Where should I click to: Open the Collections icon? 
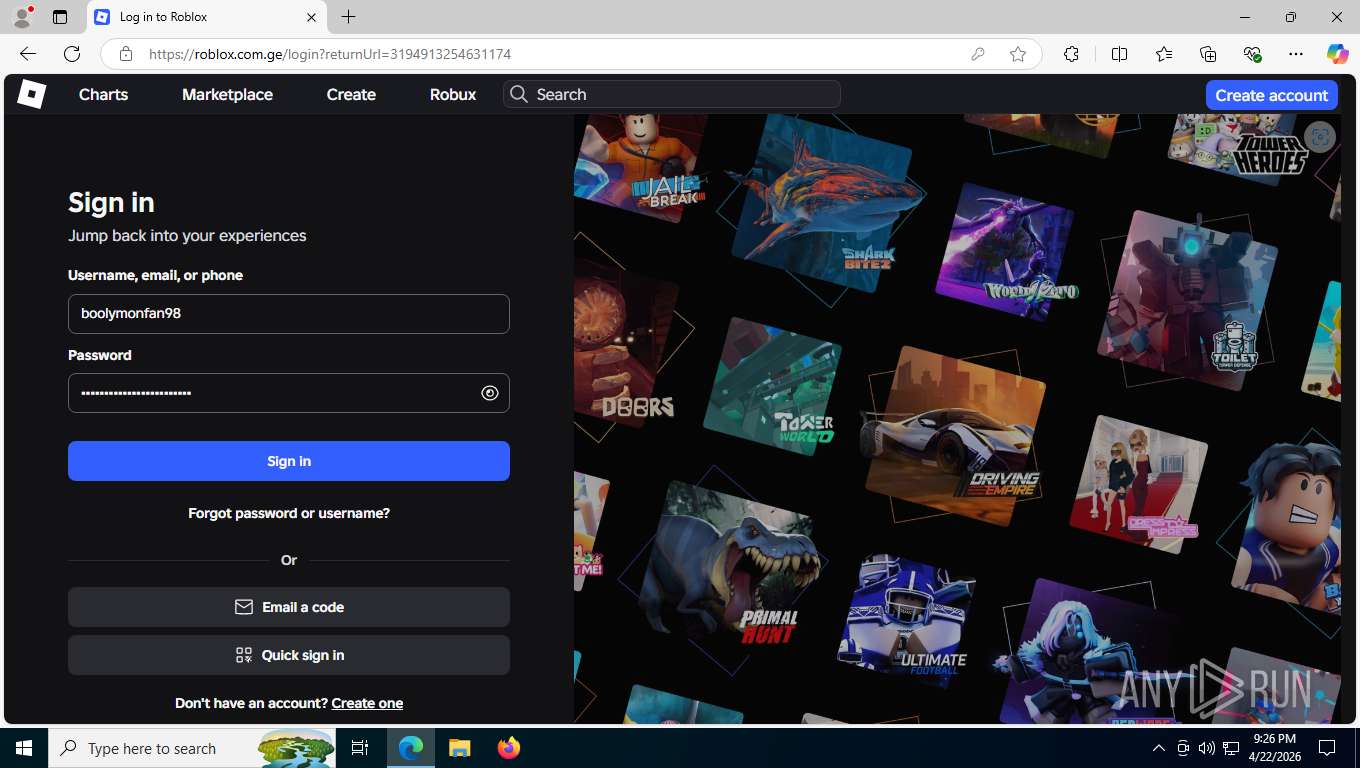[x=1208, y=54]
